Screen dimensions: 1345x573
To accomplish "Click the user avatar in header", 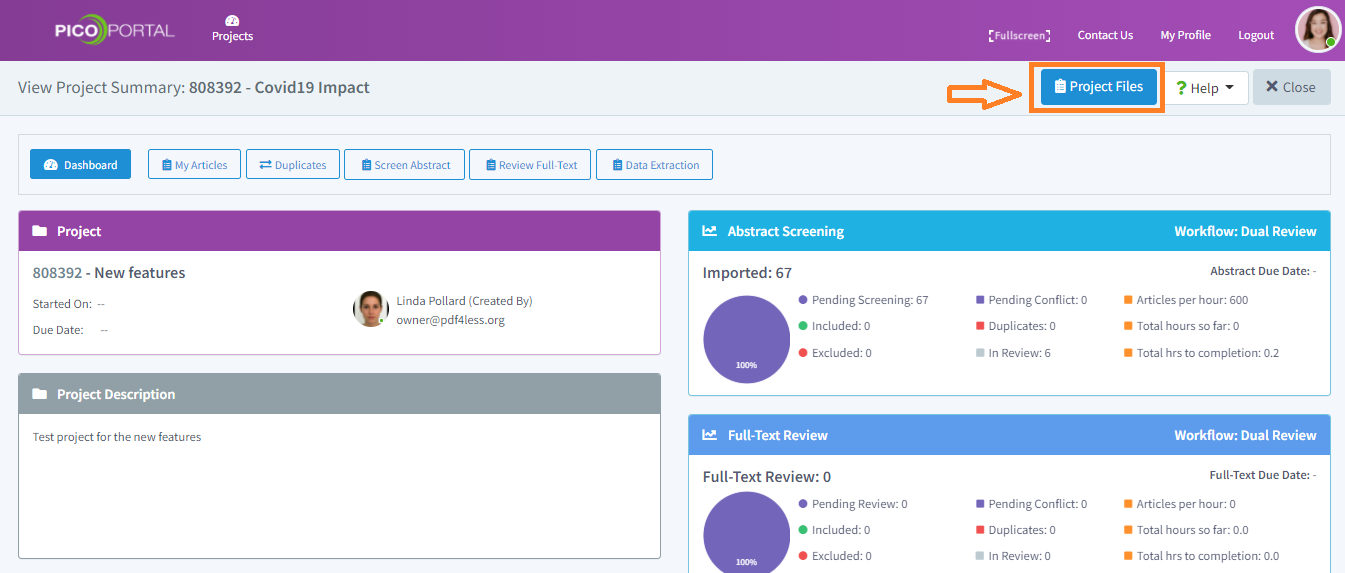I will (x=1318, y=30).
